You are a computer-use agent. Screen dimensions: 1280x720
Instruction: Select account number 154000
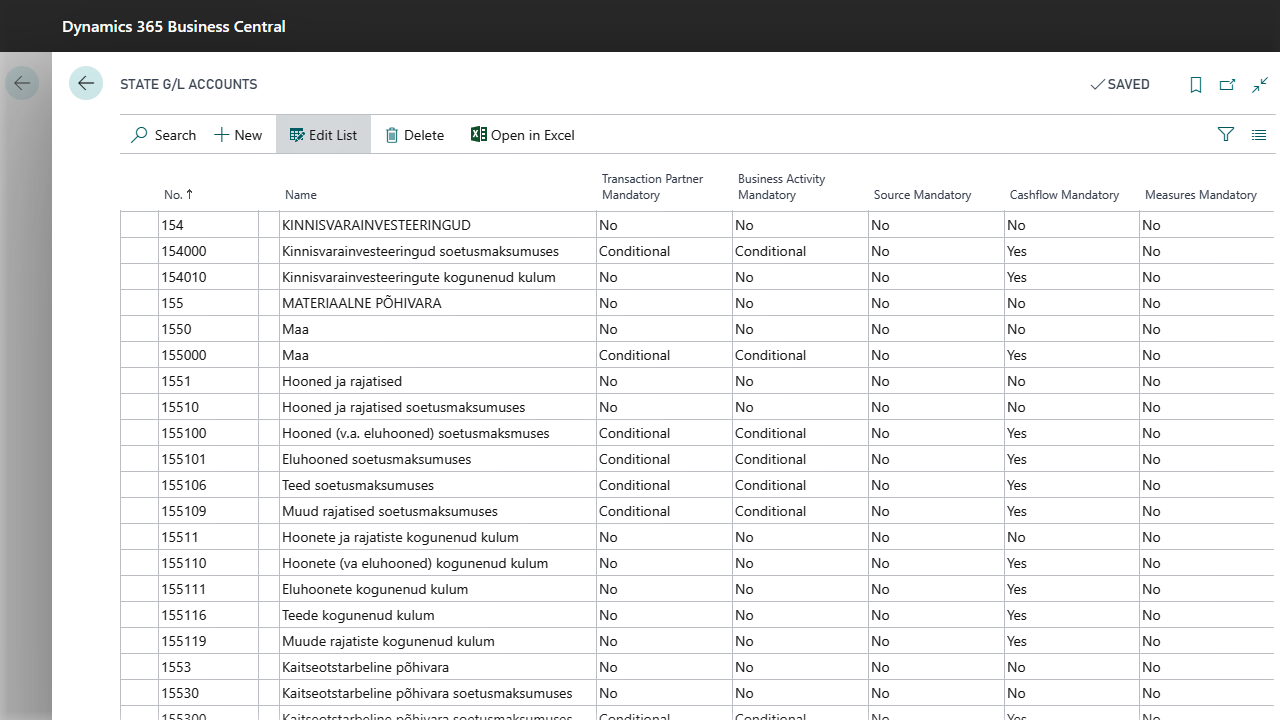208,251
